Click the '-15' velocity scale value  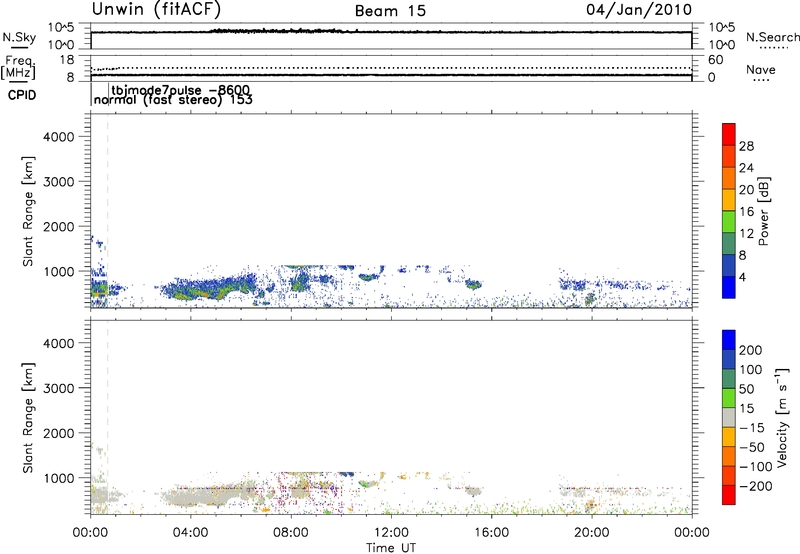coord(752,427)
